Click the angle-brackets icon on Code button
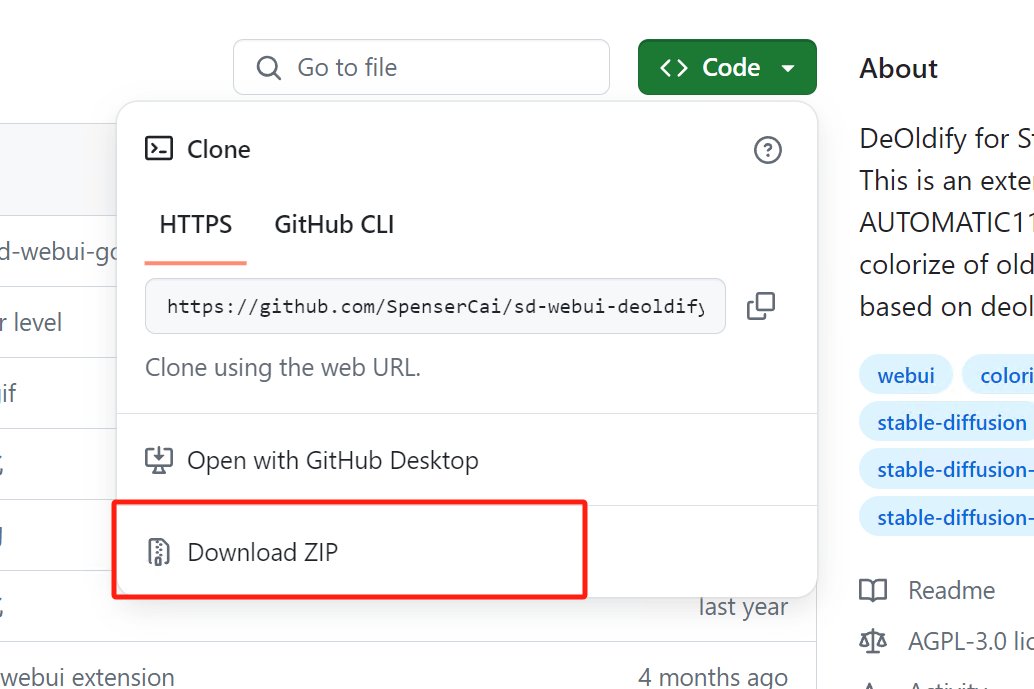This screenshot has width=1034, height=689. click(674, 68)
